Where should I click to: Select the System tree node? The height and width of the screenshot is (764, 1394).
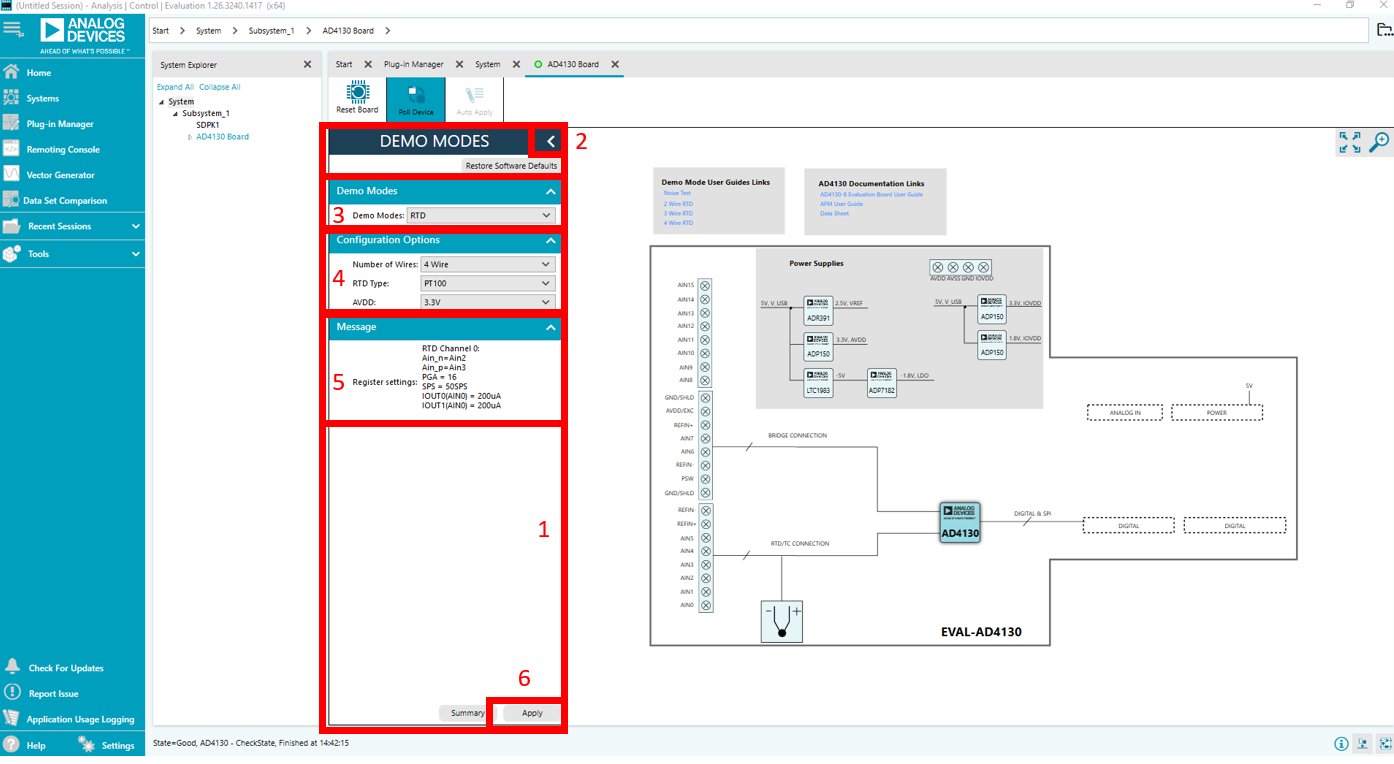tap(181, 101)
